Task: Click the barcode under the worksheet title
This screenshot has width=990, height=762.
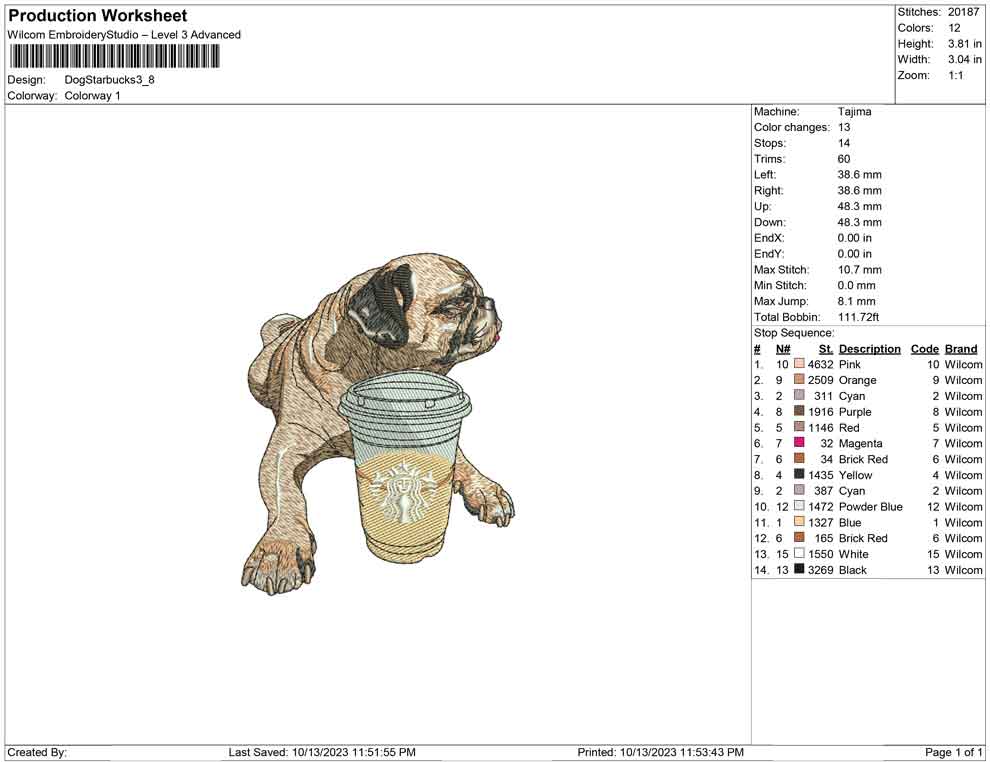Action: [x=114, y=57]
